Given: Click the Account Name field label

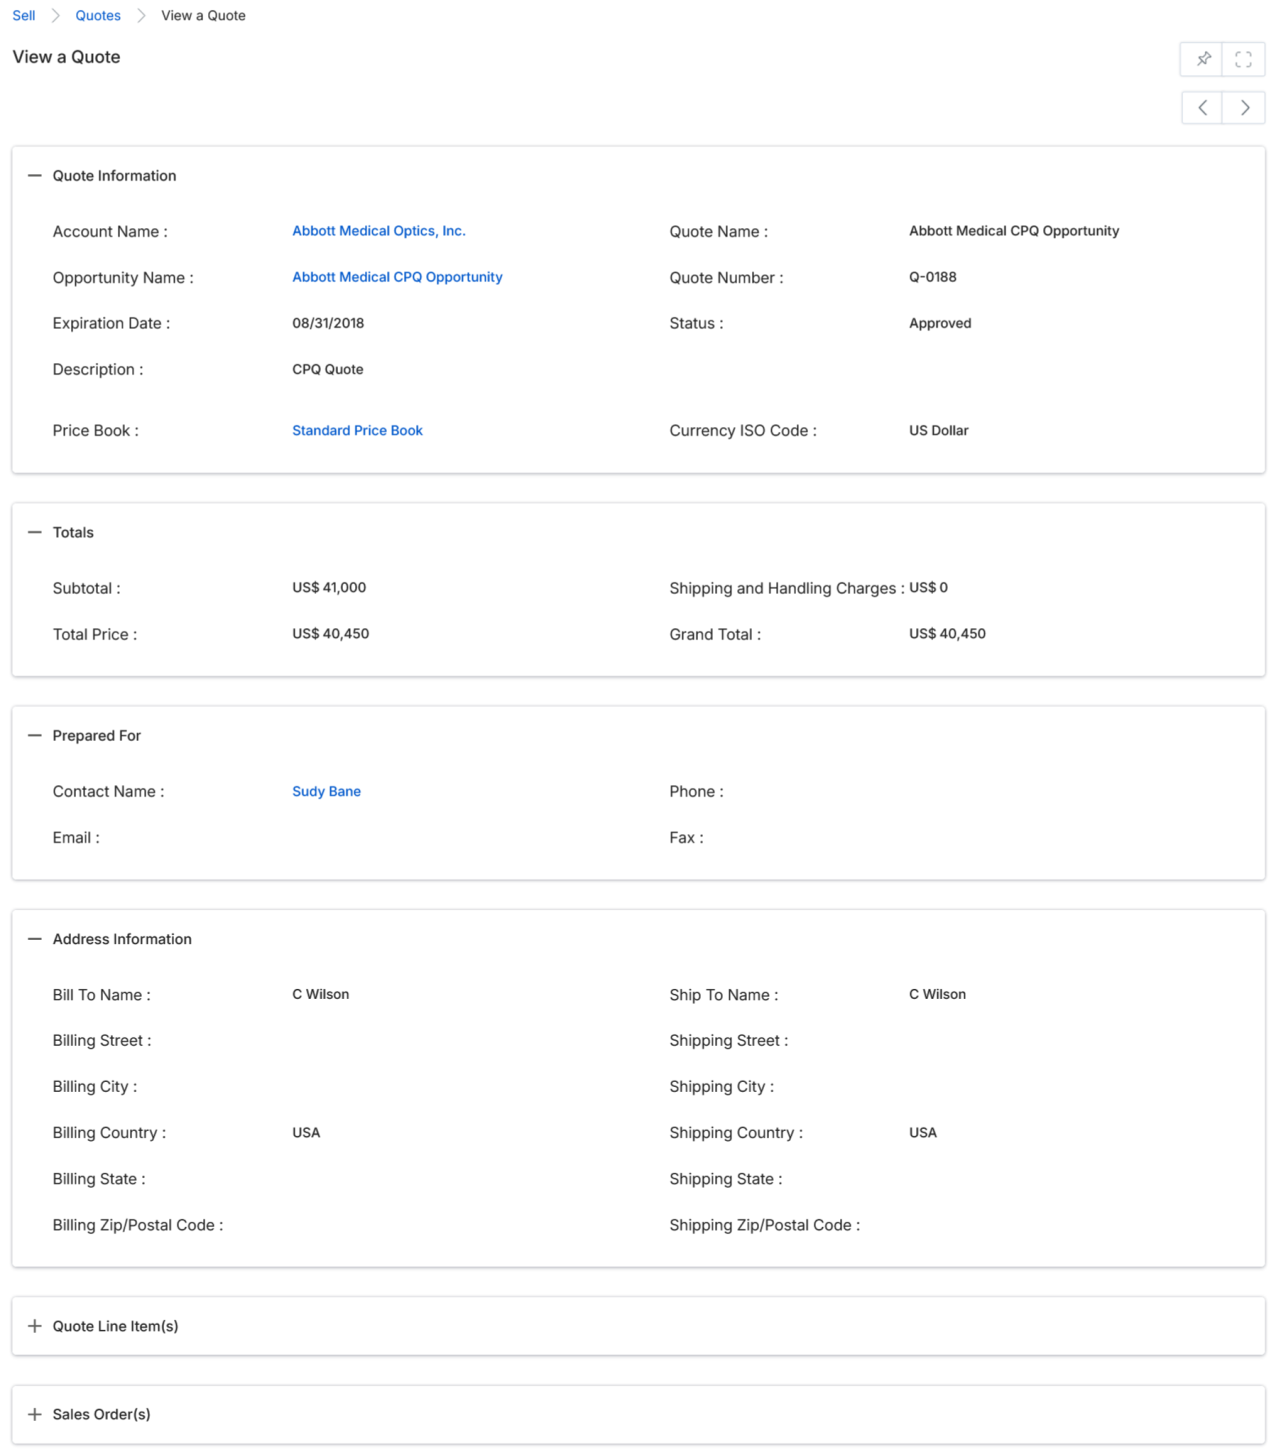Looking at the screenshot, I should pos(110,232).
